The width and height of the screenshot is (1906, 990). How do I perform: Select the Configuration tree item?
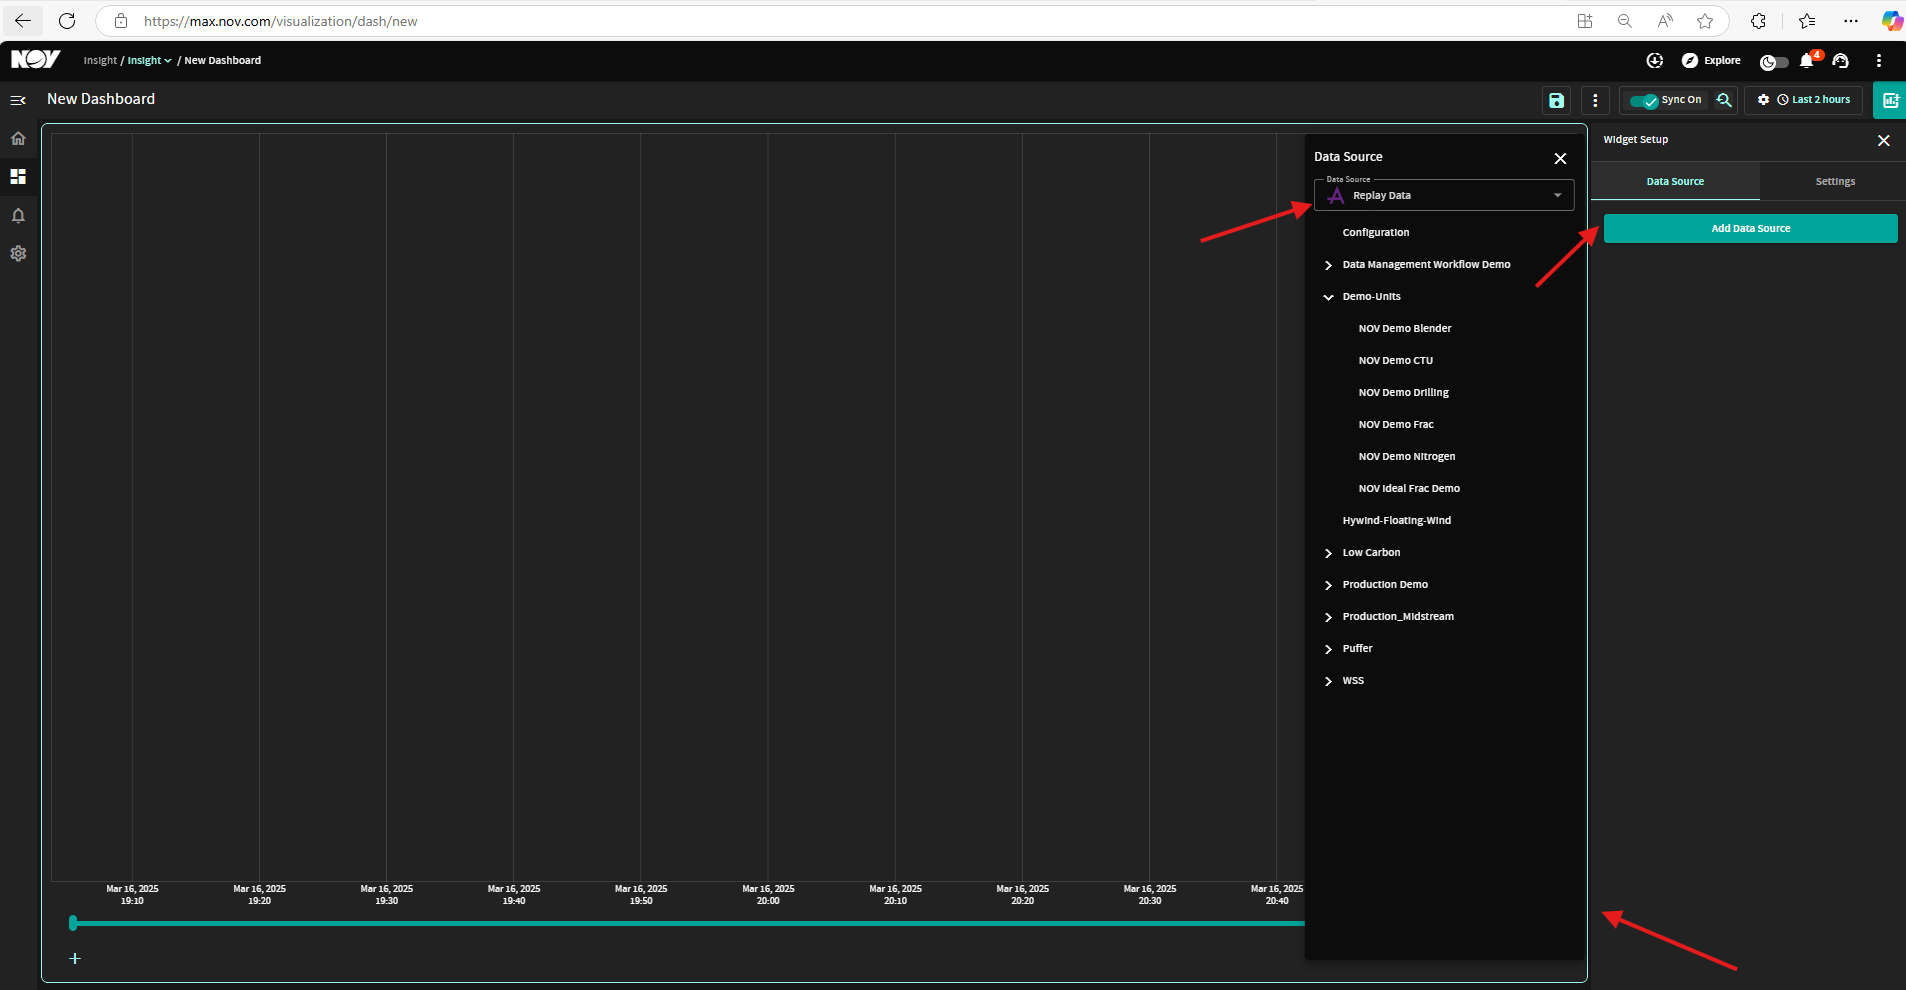pyautogui.click(x=1376, y=233)
